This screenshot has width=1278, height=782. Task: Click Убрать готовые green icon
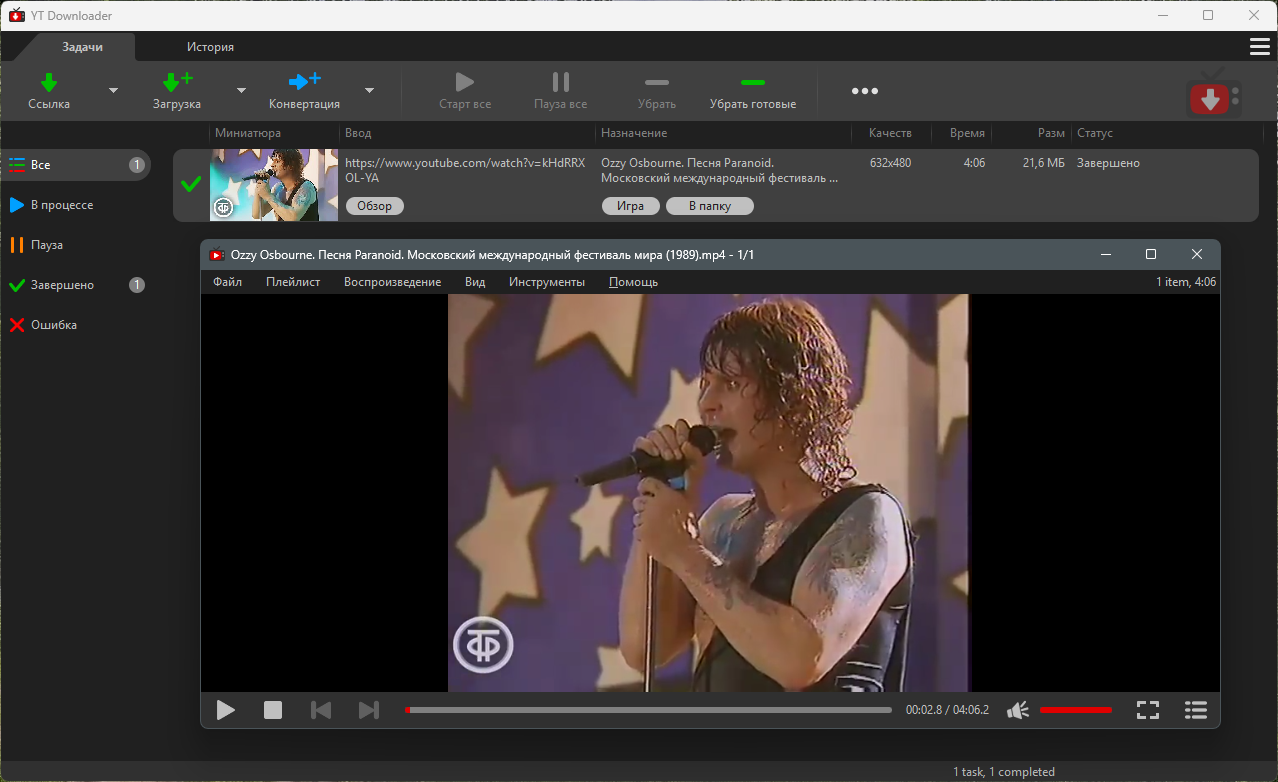pos(753,82)
